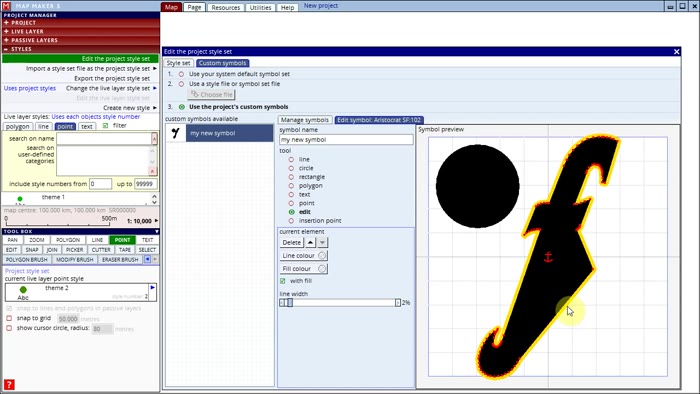Click the red anchor insertion point marker

(x=548, y=257)
